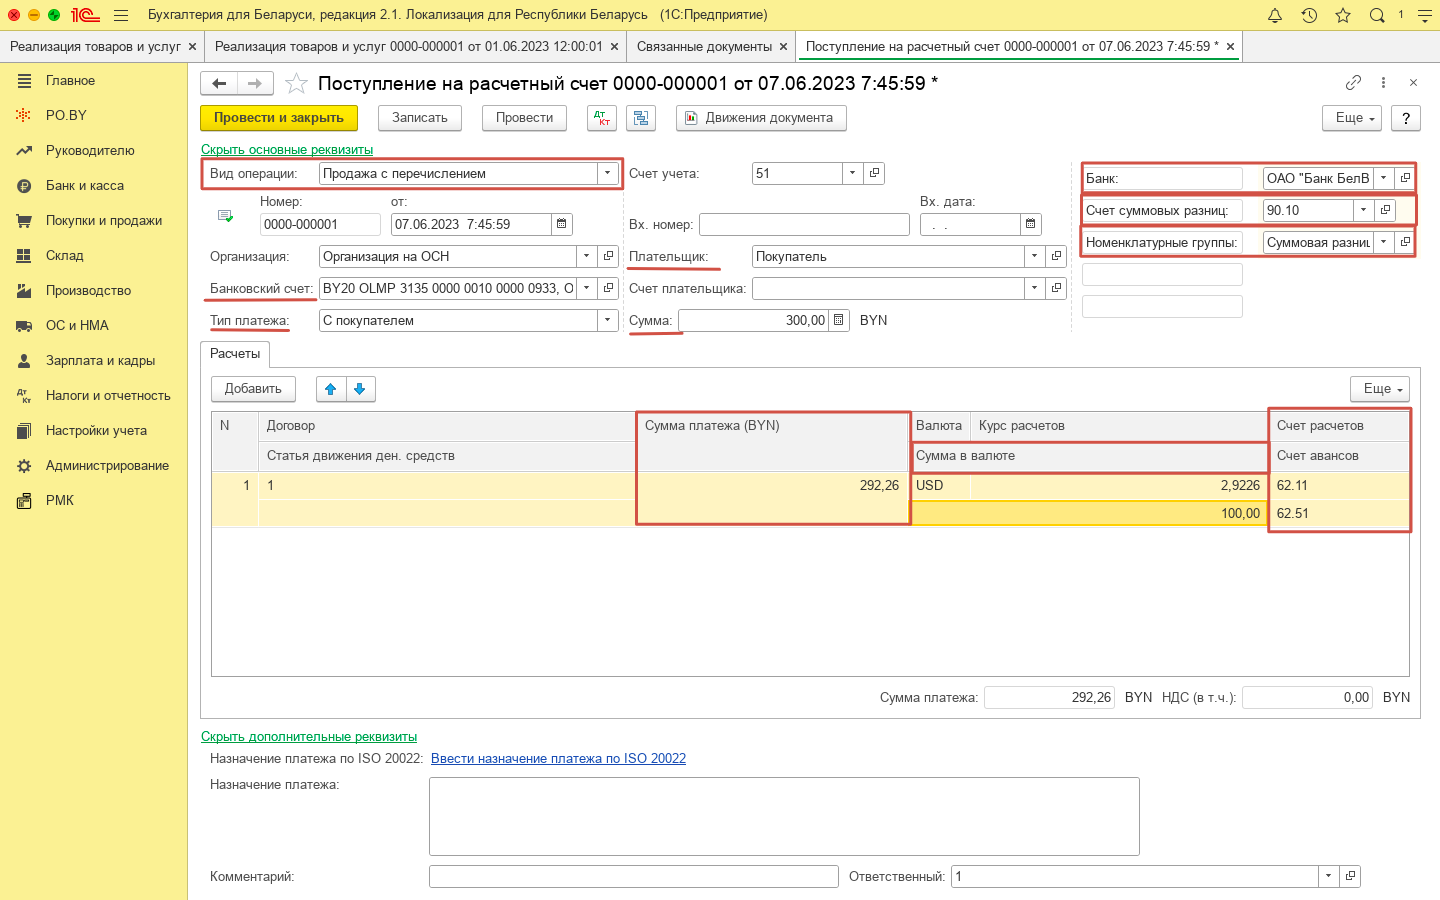Open help question mark button
The width and height of the screenshot is (1440, 900).
tap(1406, 118)
